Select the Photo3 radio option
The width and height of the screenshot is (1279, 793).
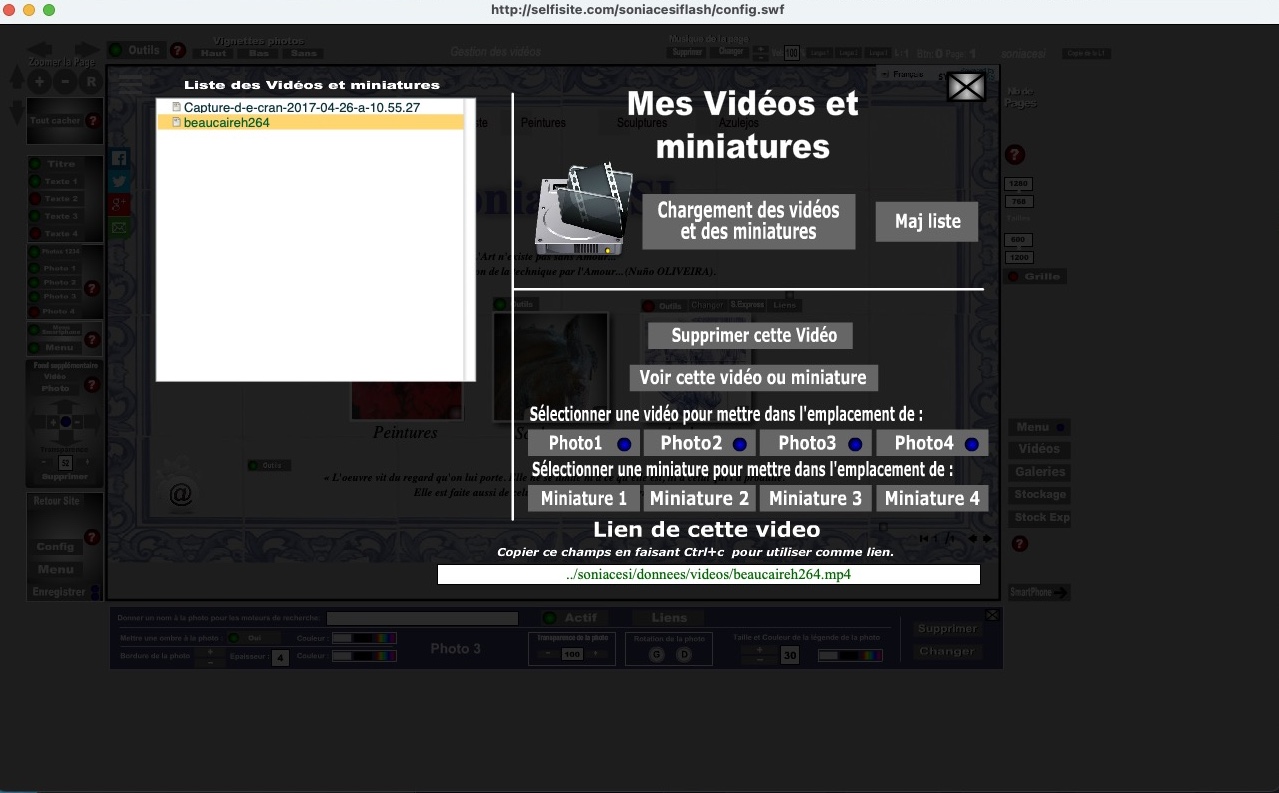point(855,444)
